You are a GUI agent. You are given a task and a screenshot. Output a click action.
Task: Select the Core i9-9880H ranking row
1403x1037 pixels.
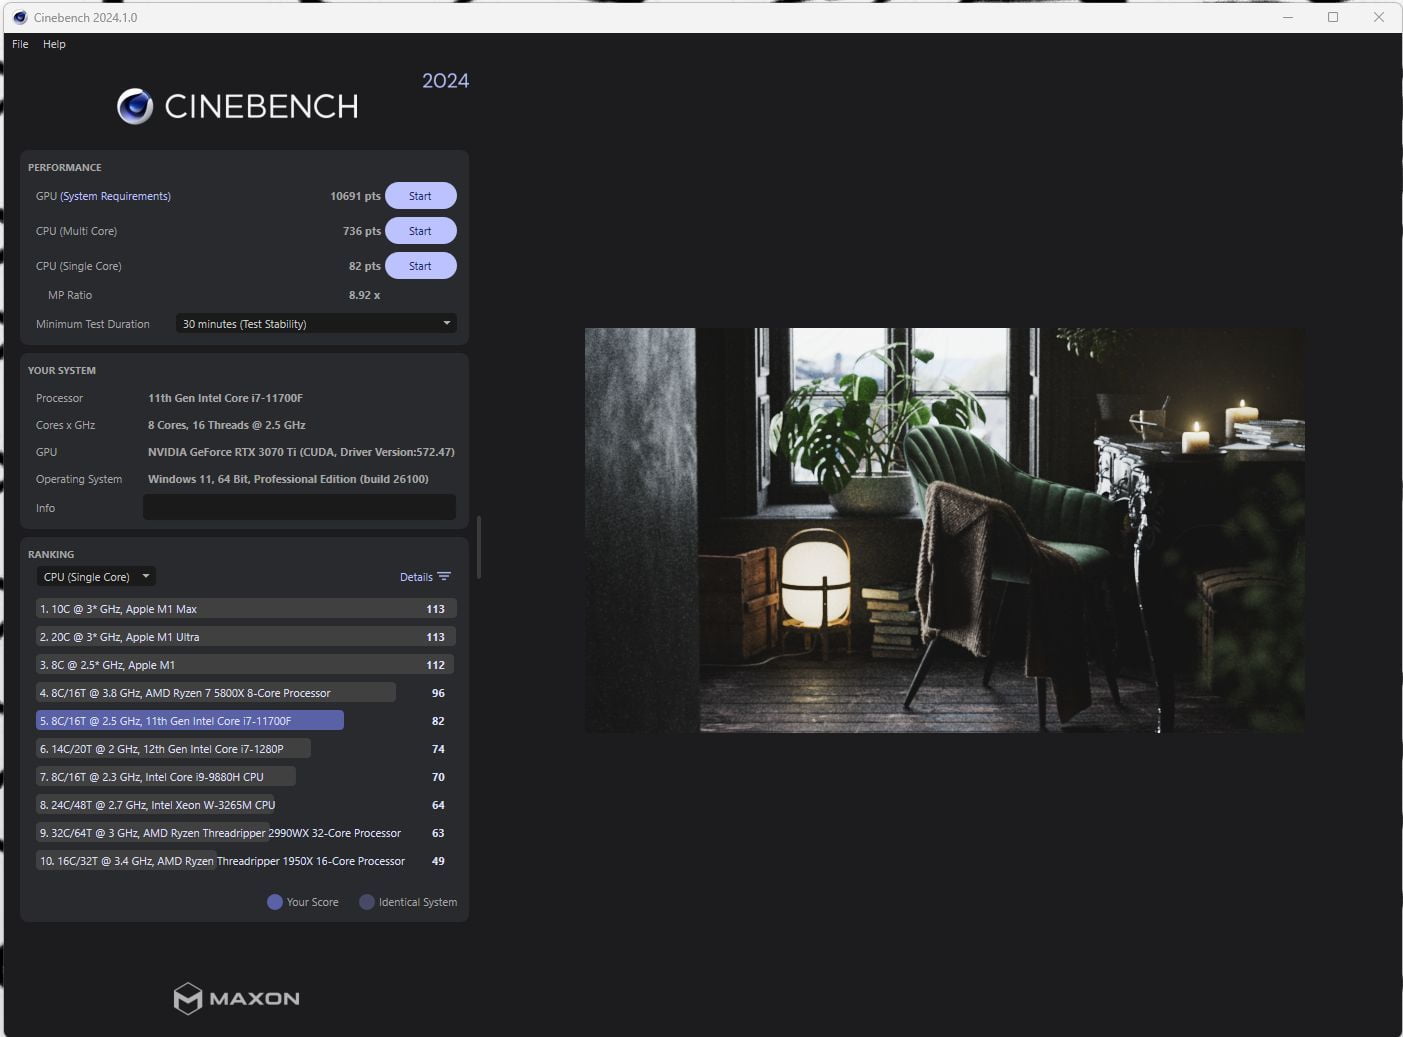[x=246, y=777]
